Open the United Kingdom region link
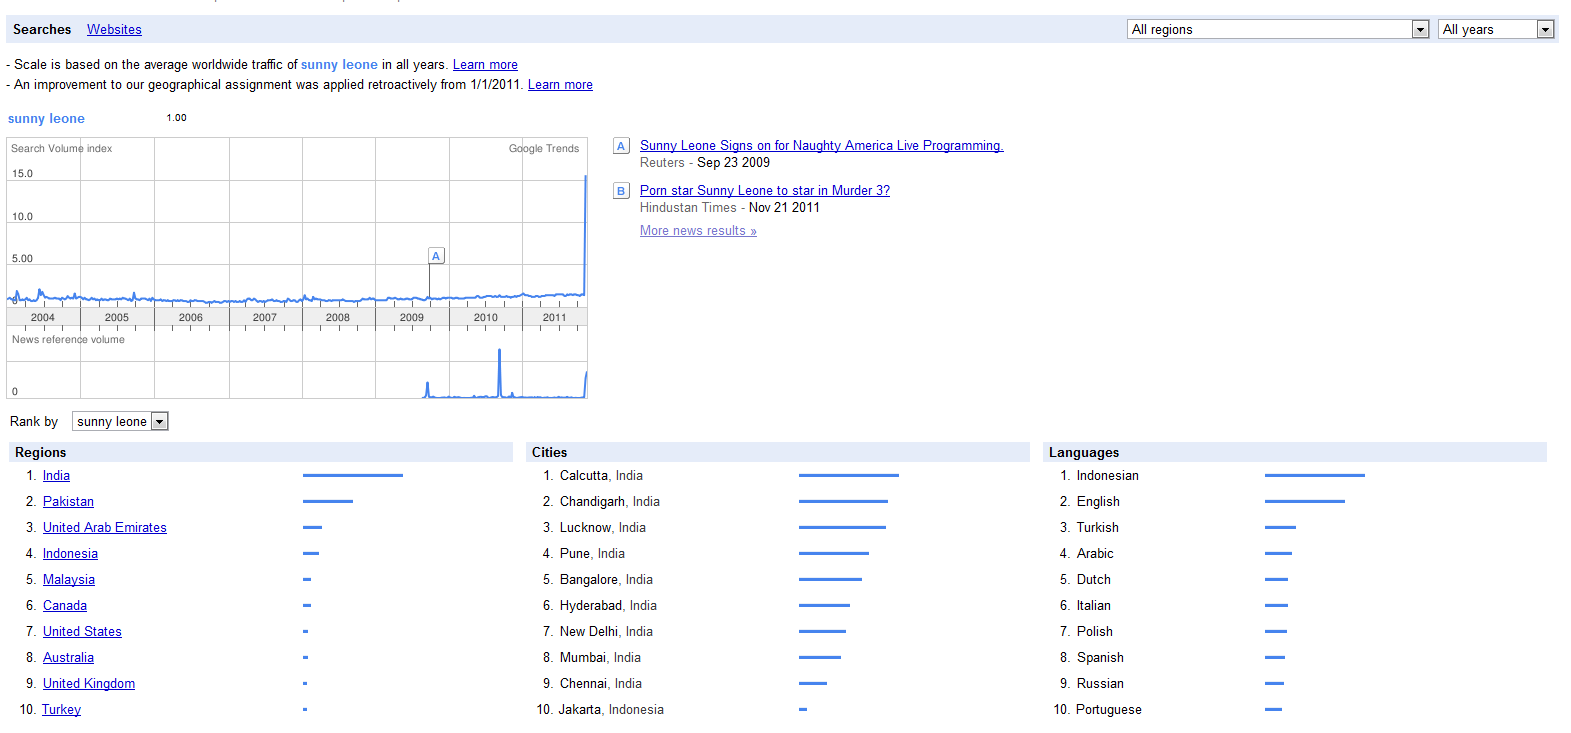 pyautogui.click(x=89, y=683)
